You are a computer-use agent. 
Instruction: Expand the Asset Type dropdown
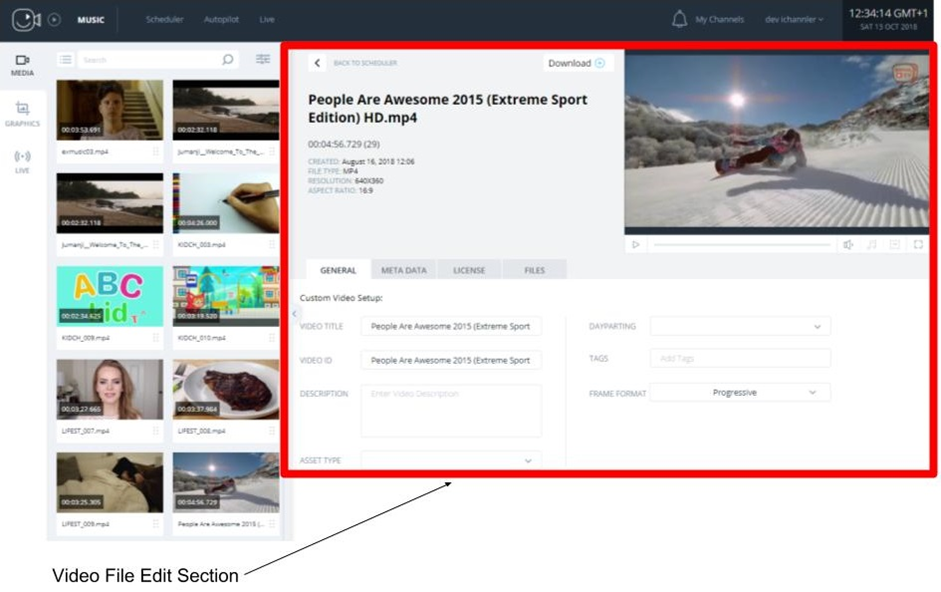[451, 460]
